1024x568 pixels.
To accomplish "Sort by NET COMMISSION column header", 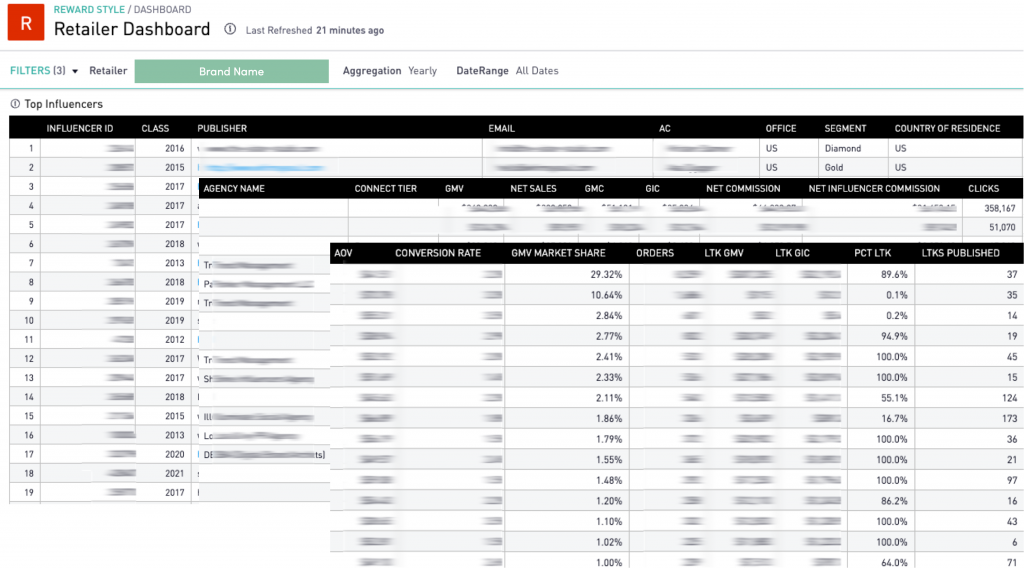I will pyautogui.click(x=743, y=189).
